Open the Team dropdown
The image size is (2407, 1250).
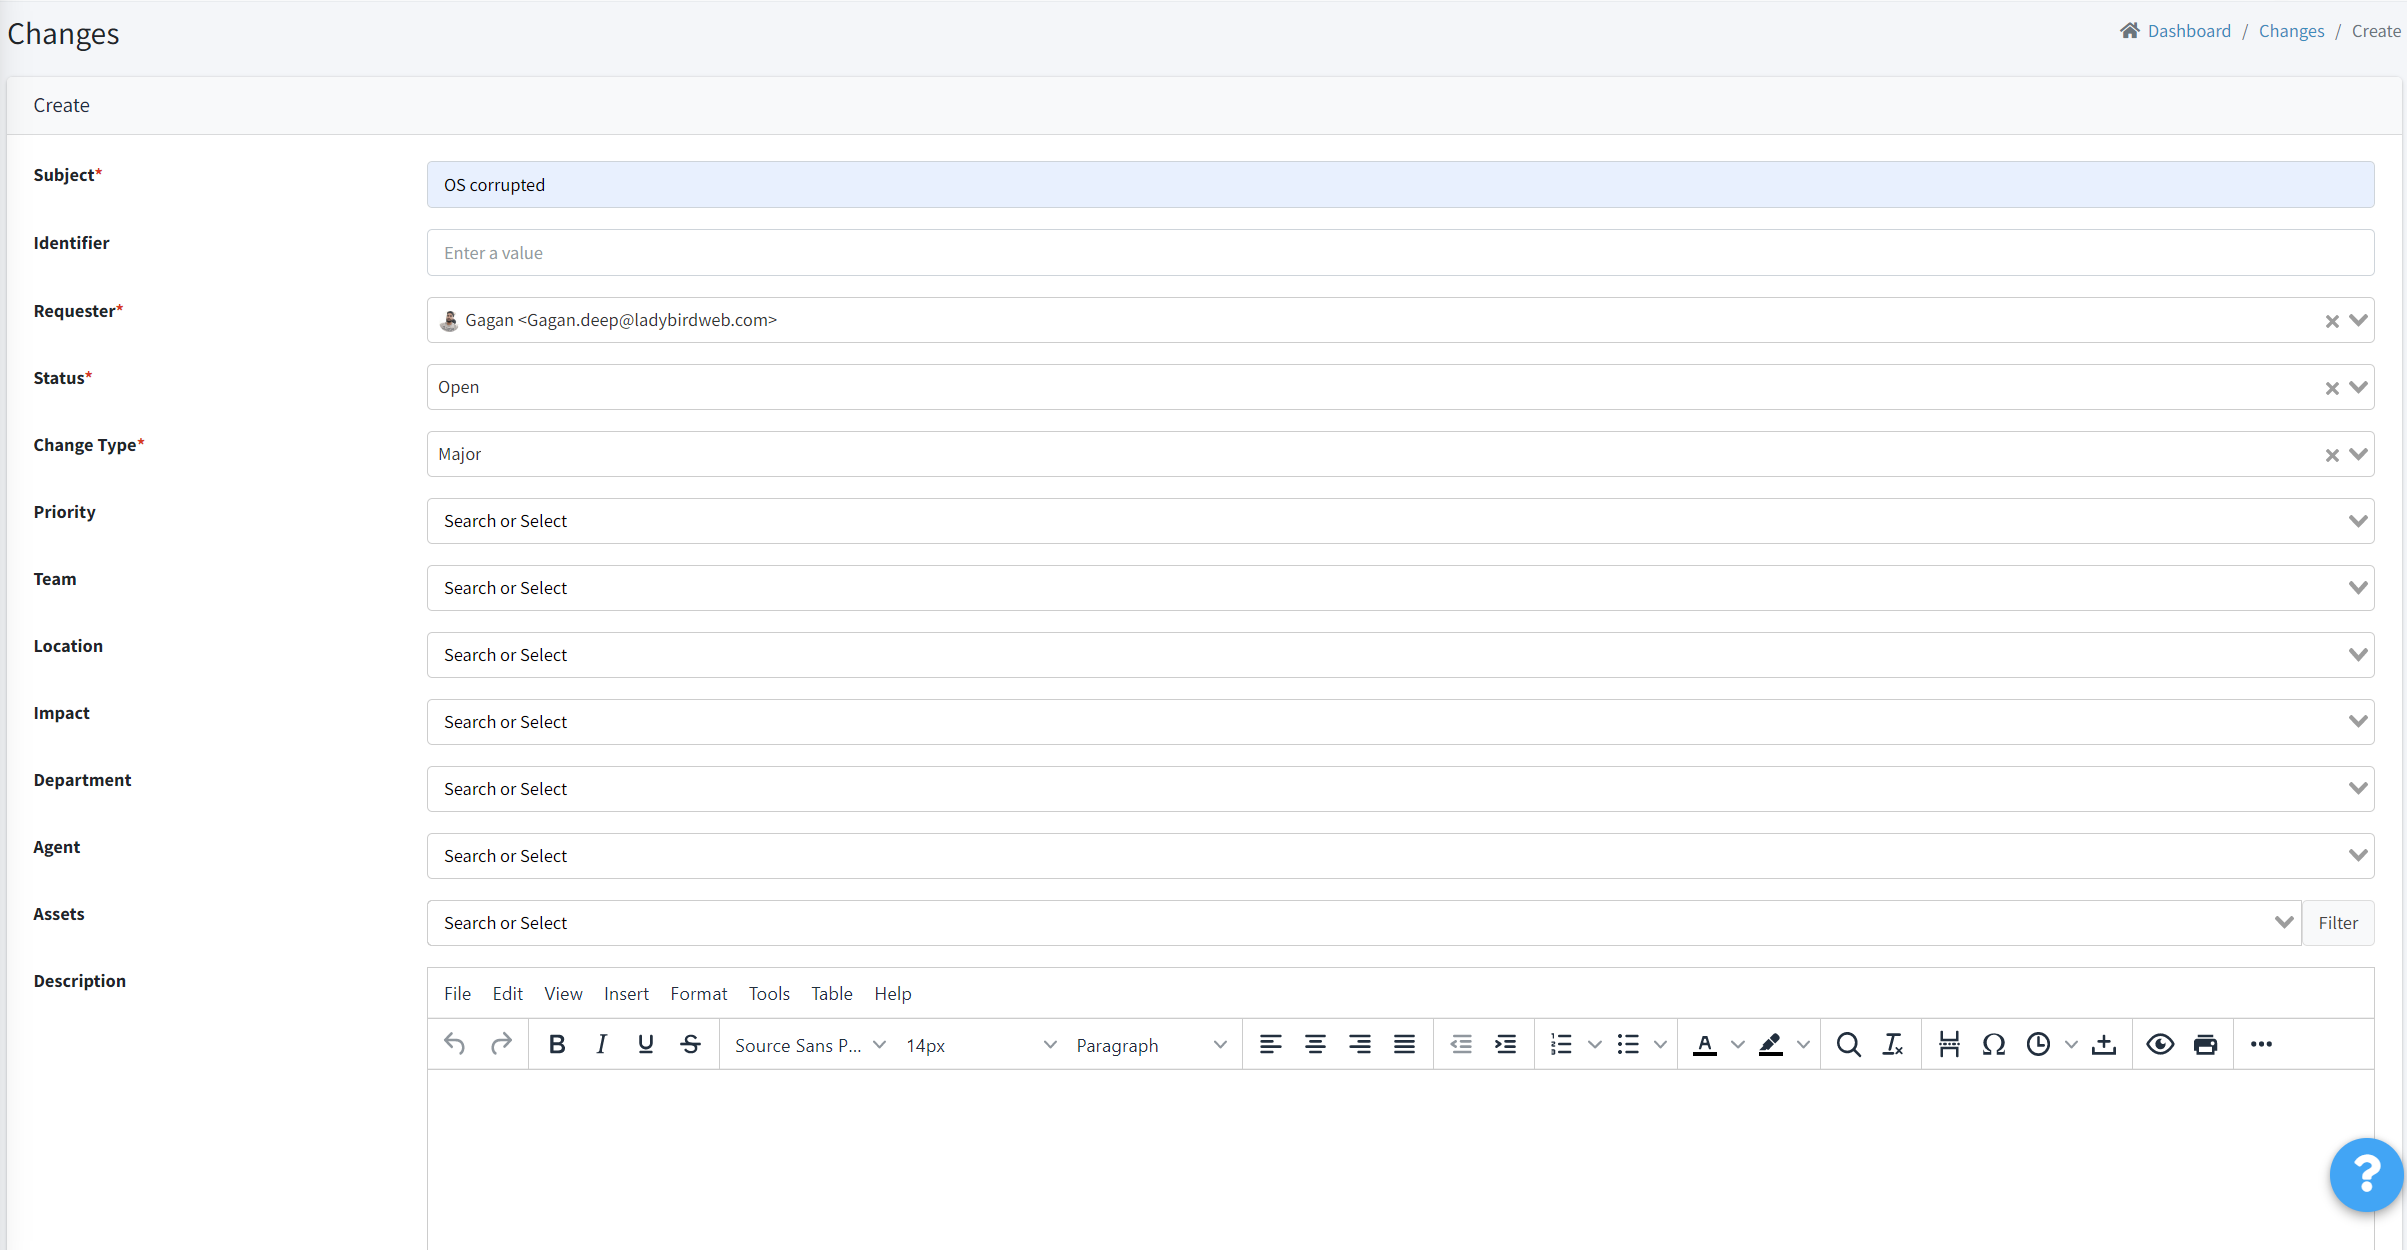coord(1400,588)
